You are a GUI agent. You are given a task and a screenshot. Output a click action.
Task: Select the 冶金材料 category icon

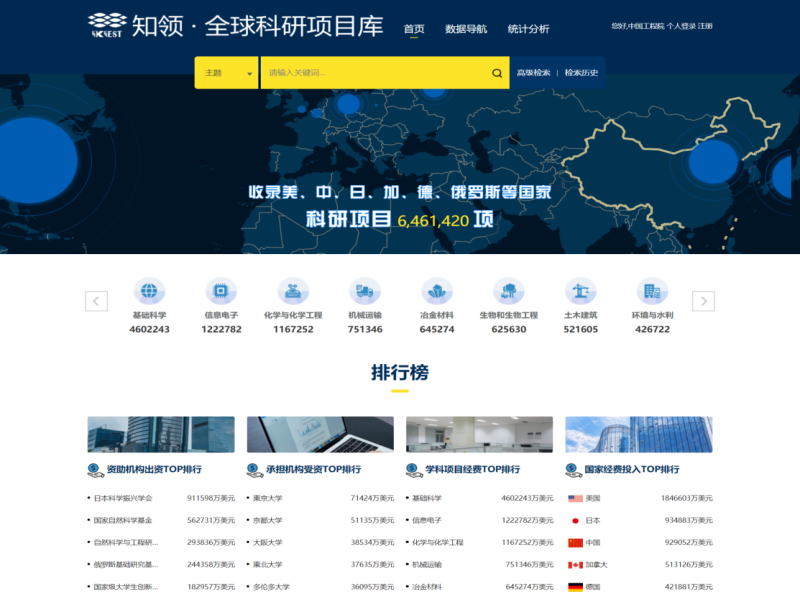[437, 291]
